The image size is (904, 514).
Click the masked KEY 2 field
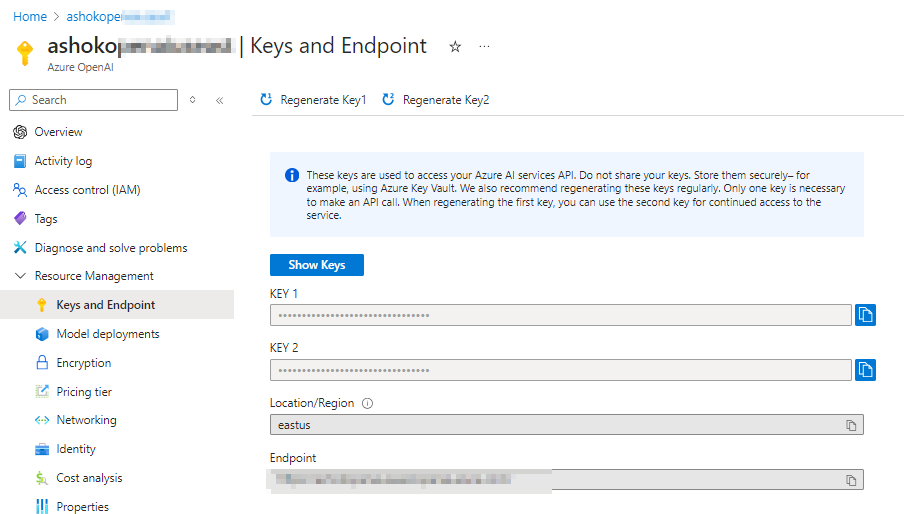click(560, 370)
